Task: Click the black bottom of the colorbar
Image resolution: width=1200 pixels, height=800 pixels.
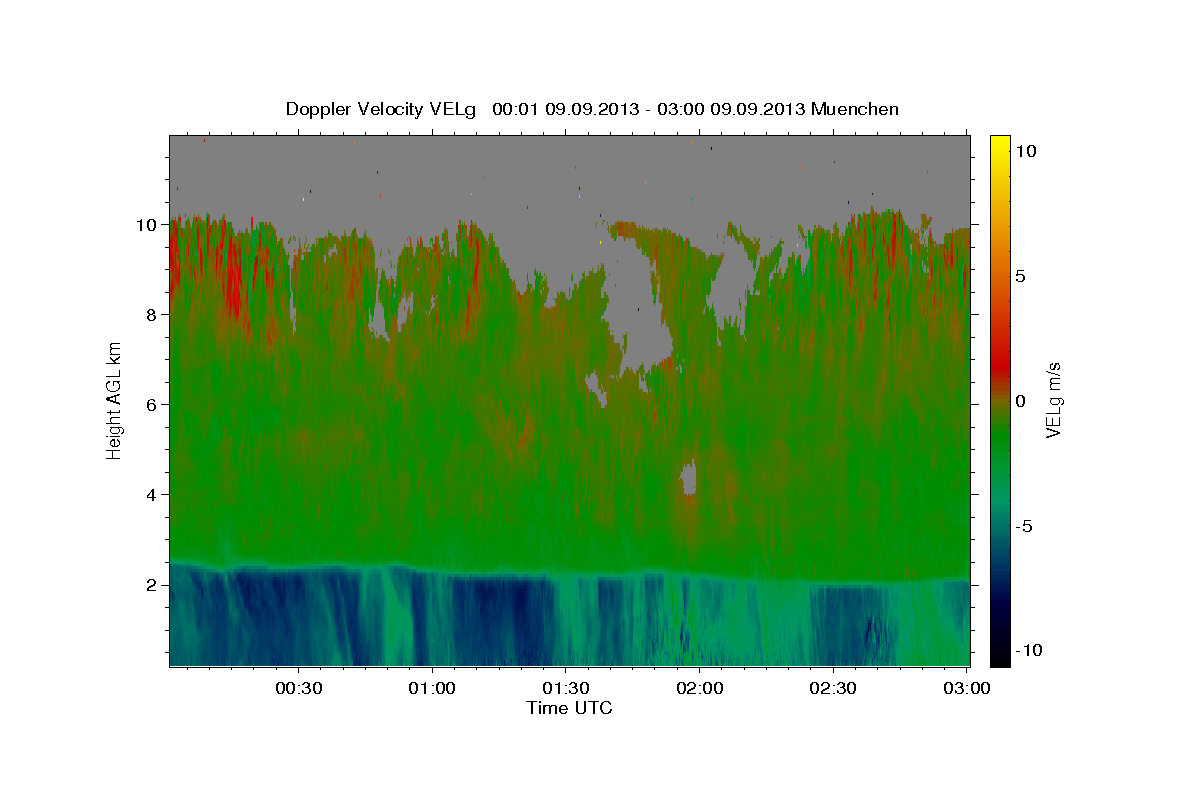Action: click(x=1000, y=655)
